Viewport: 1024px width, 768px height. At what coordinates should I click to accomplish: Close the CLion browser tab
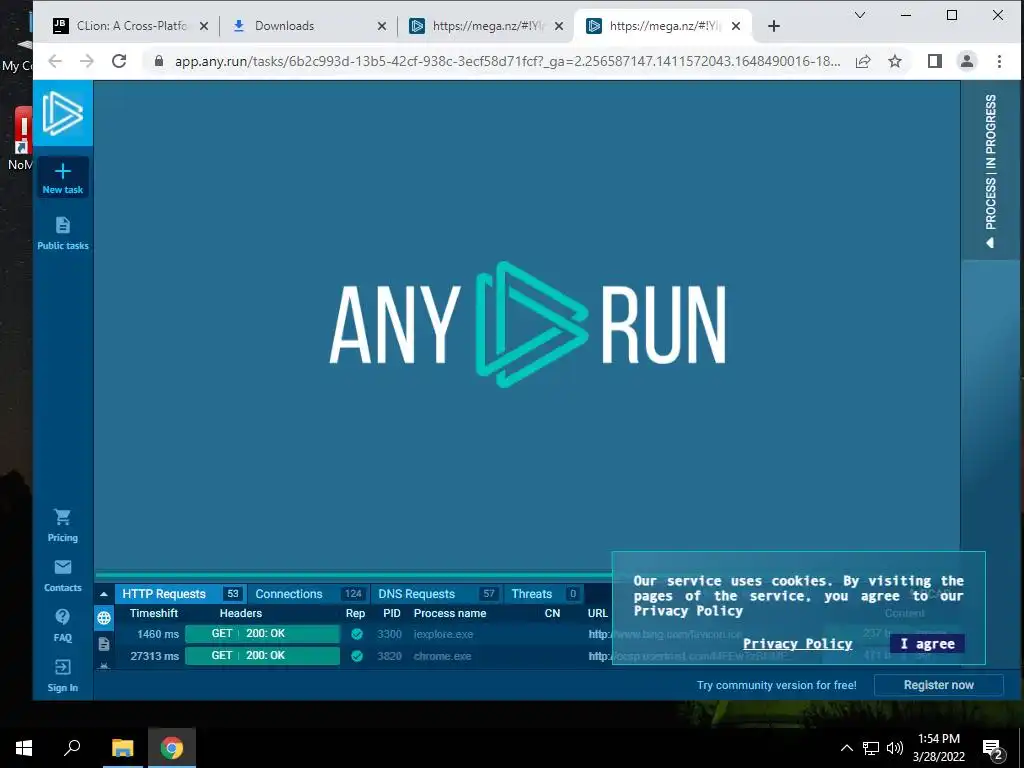click(204, 26)
